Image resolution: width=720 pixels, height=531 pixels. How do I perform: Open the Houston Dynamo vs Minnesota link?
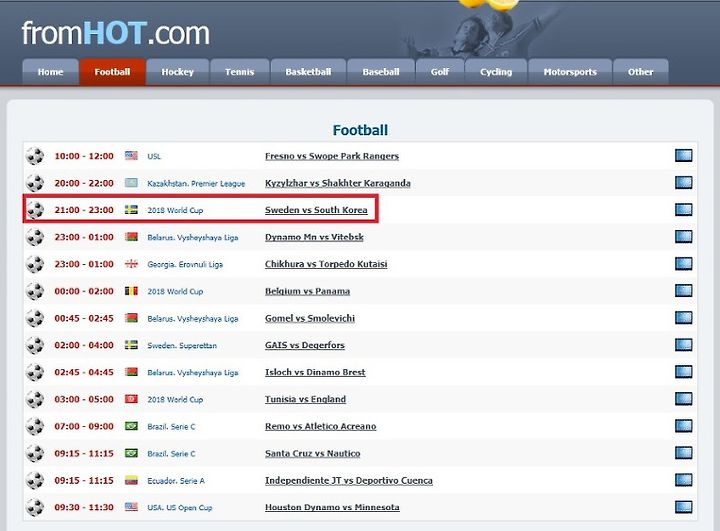click(x=332, y=508)
